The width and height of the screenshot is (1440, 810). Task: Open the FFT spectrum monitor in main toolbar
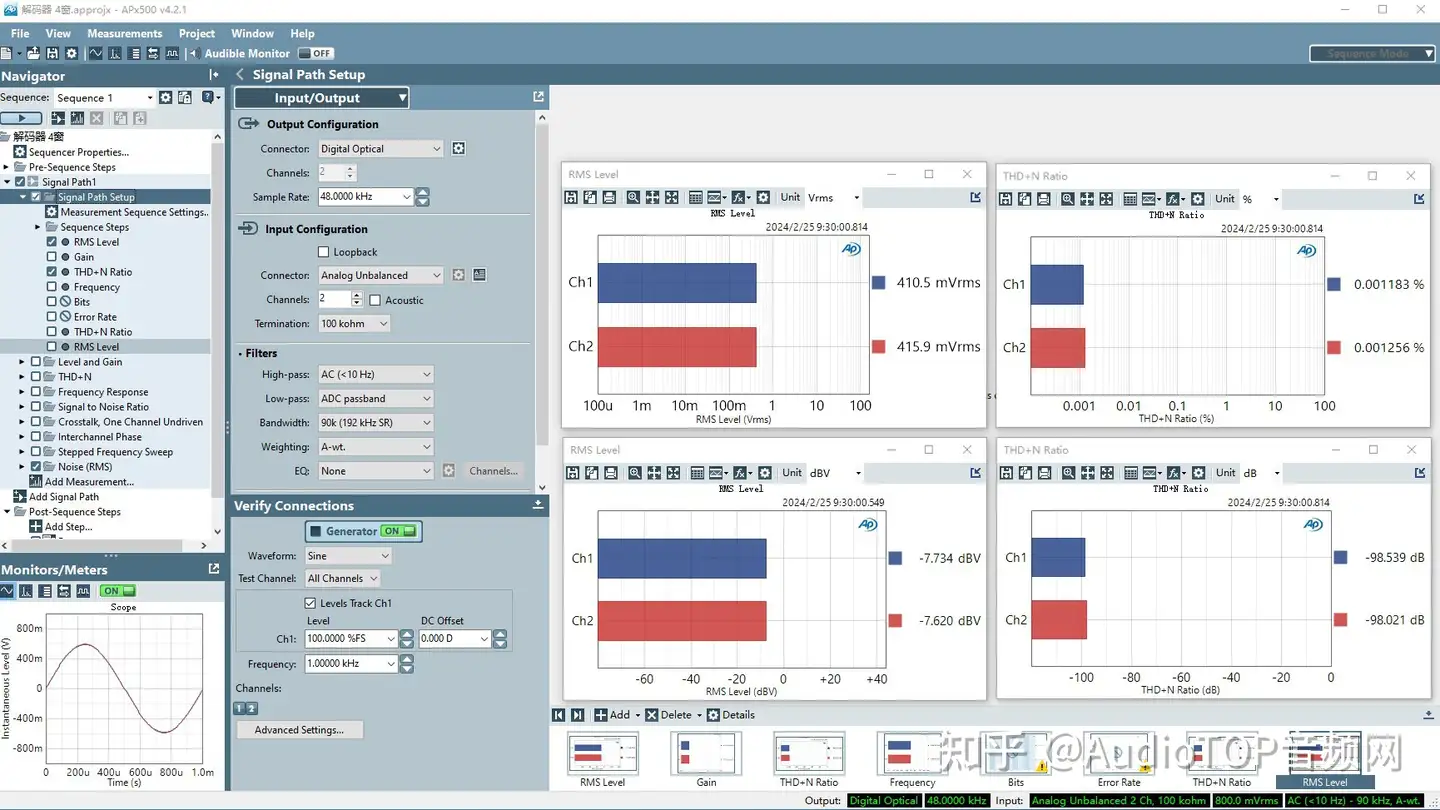pos(115,53)
